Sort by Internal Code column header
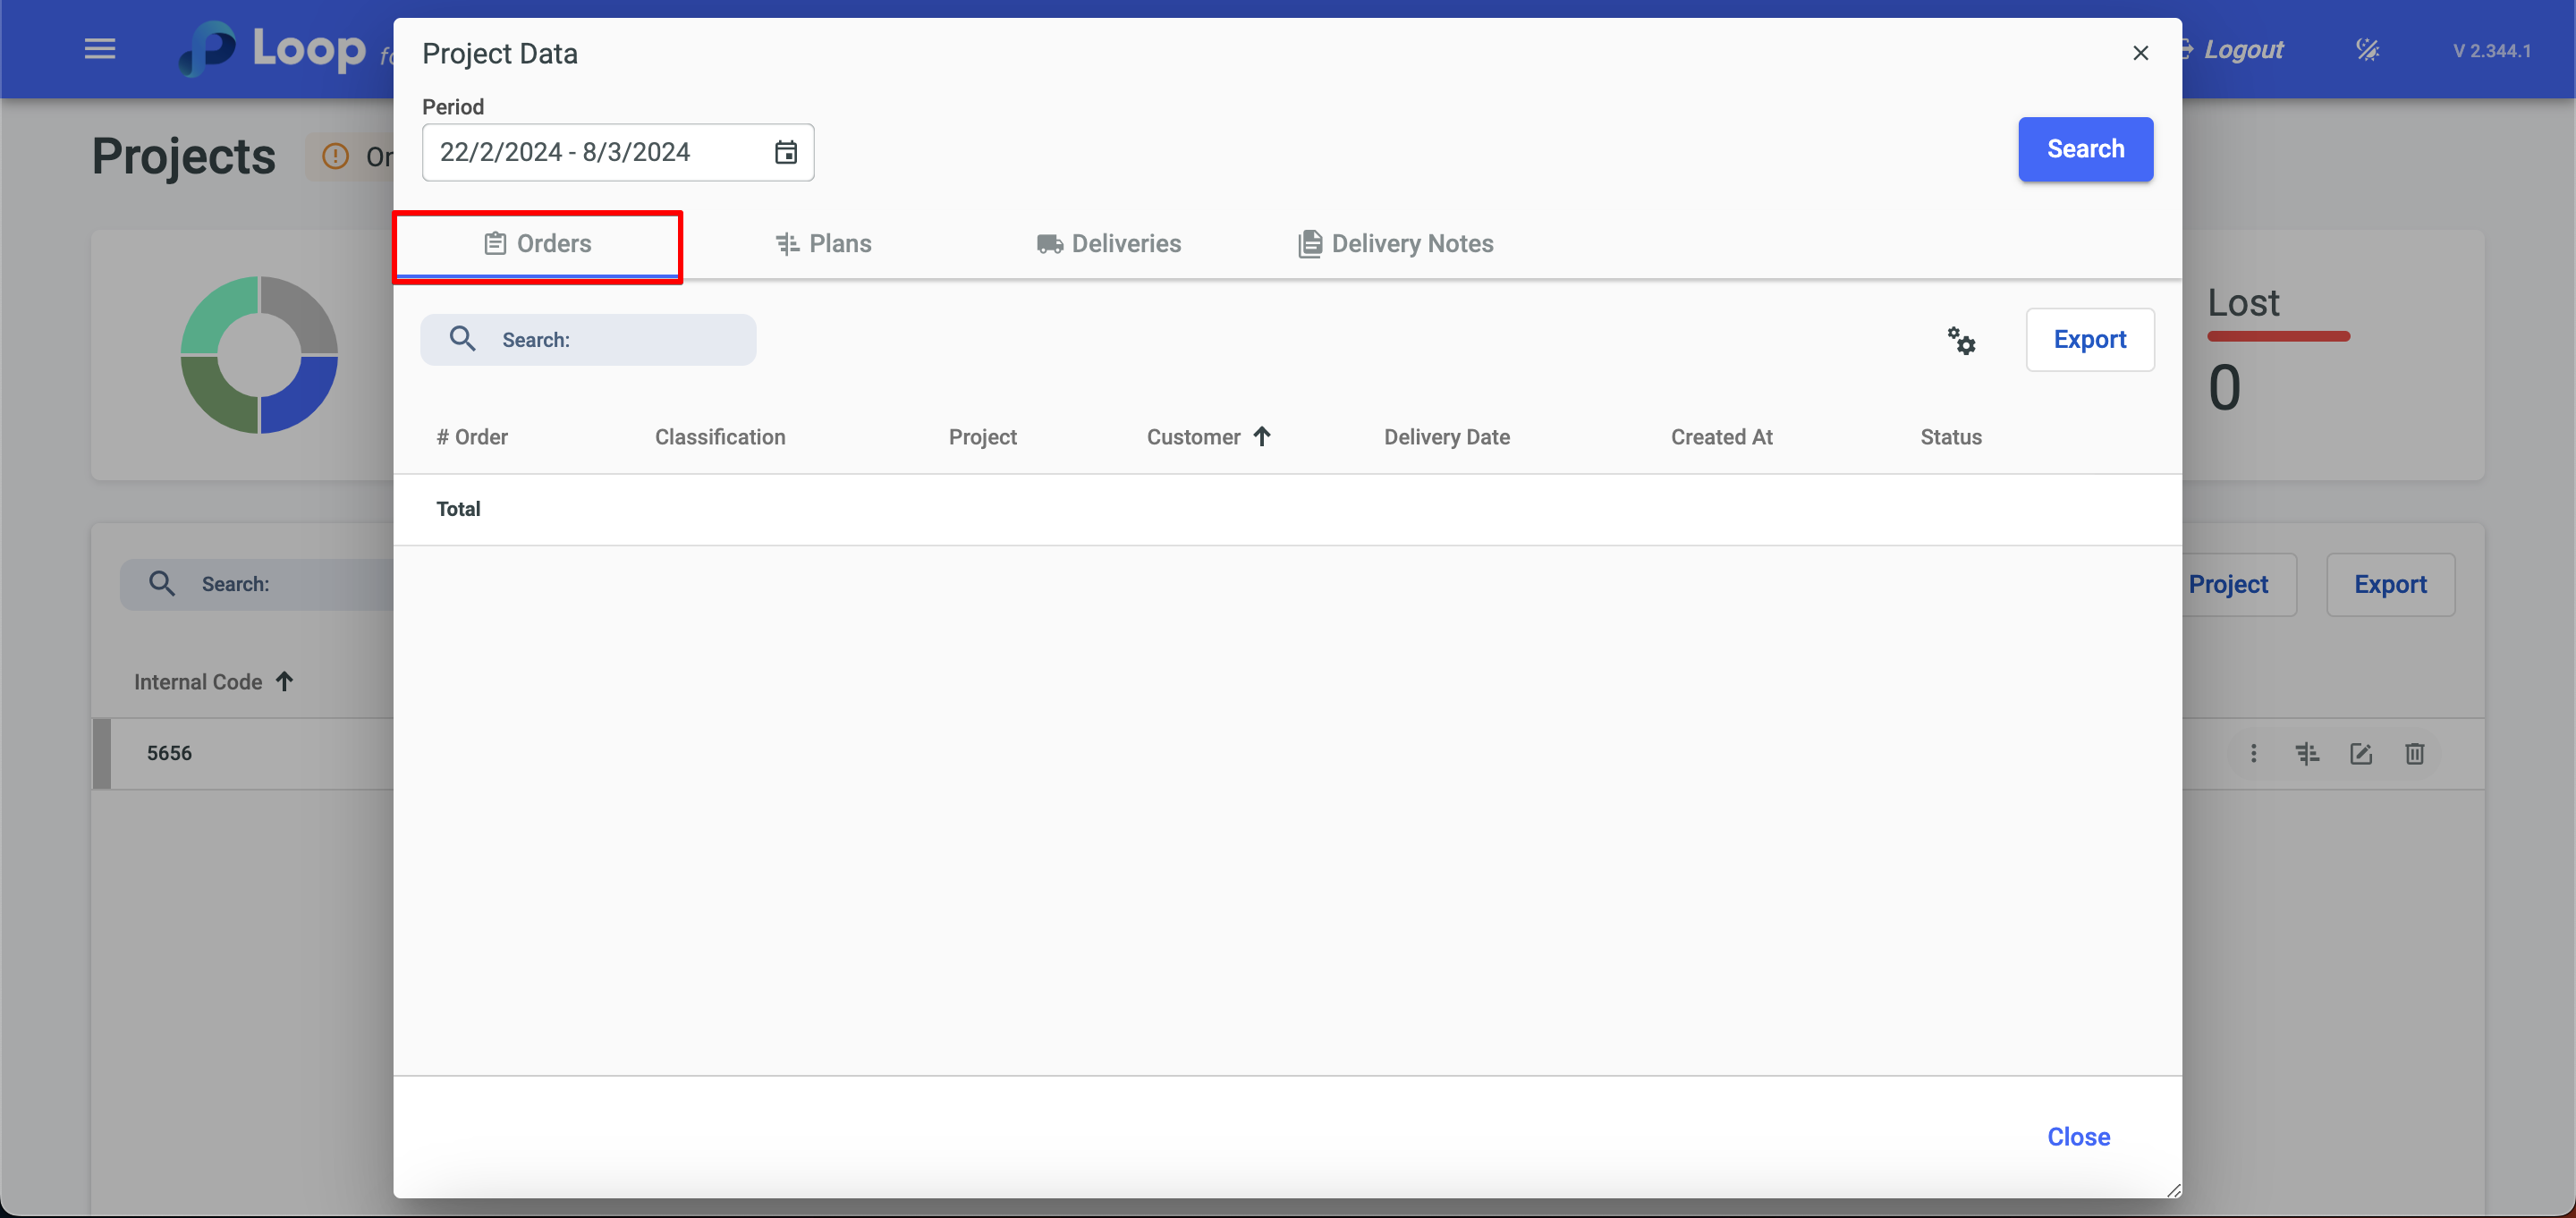2576x1218 pixels. [198, 682]
